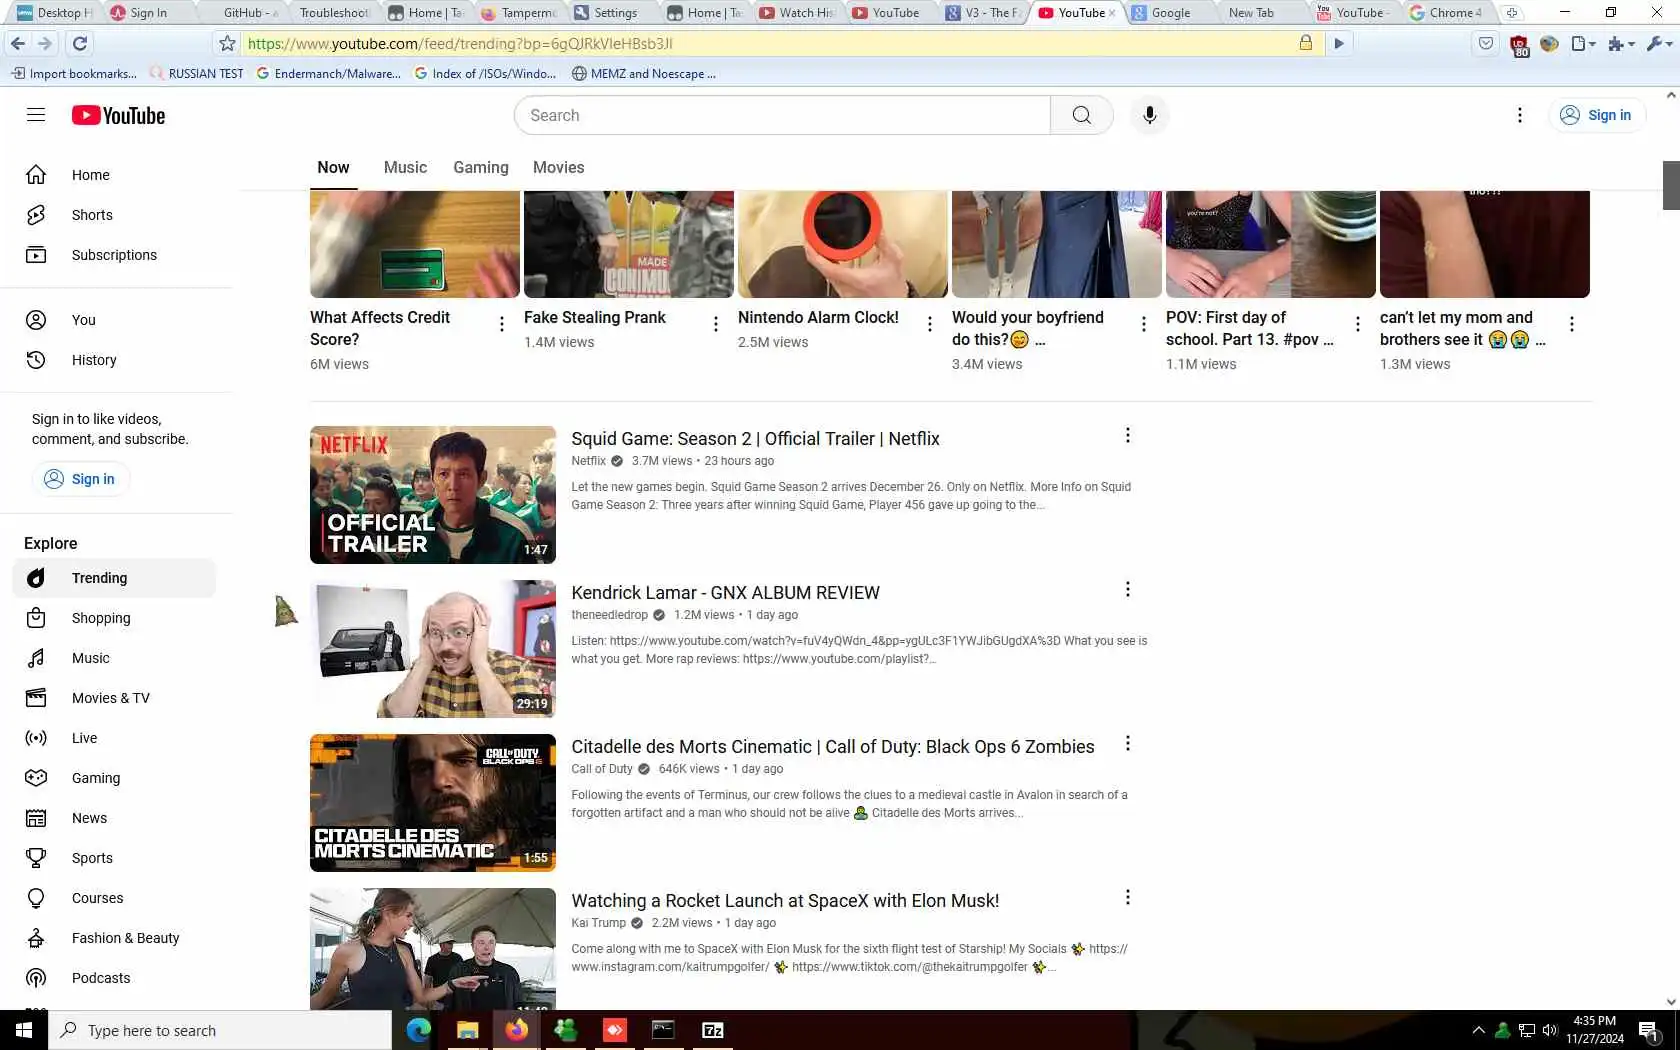Open YouTube settings three-dot menu
The image size is (1680, 1050).
tap(1520, 115)
